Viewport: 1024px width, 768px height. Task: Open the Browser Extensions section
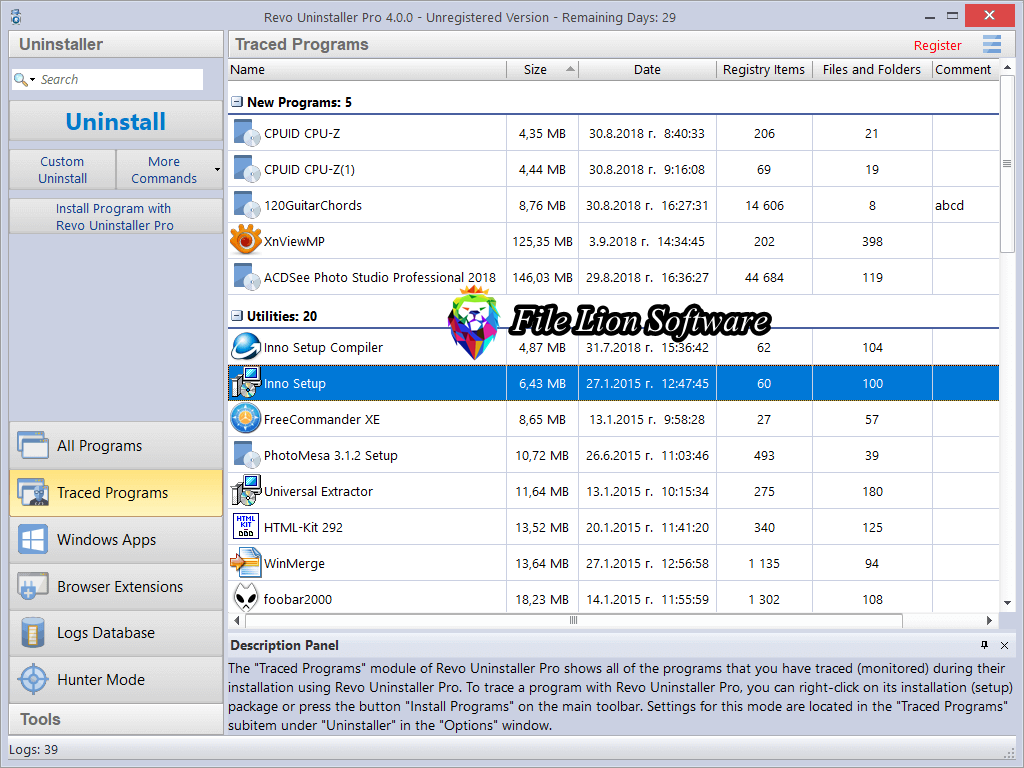click(x=116, y=586)
